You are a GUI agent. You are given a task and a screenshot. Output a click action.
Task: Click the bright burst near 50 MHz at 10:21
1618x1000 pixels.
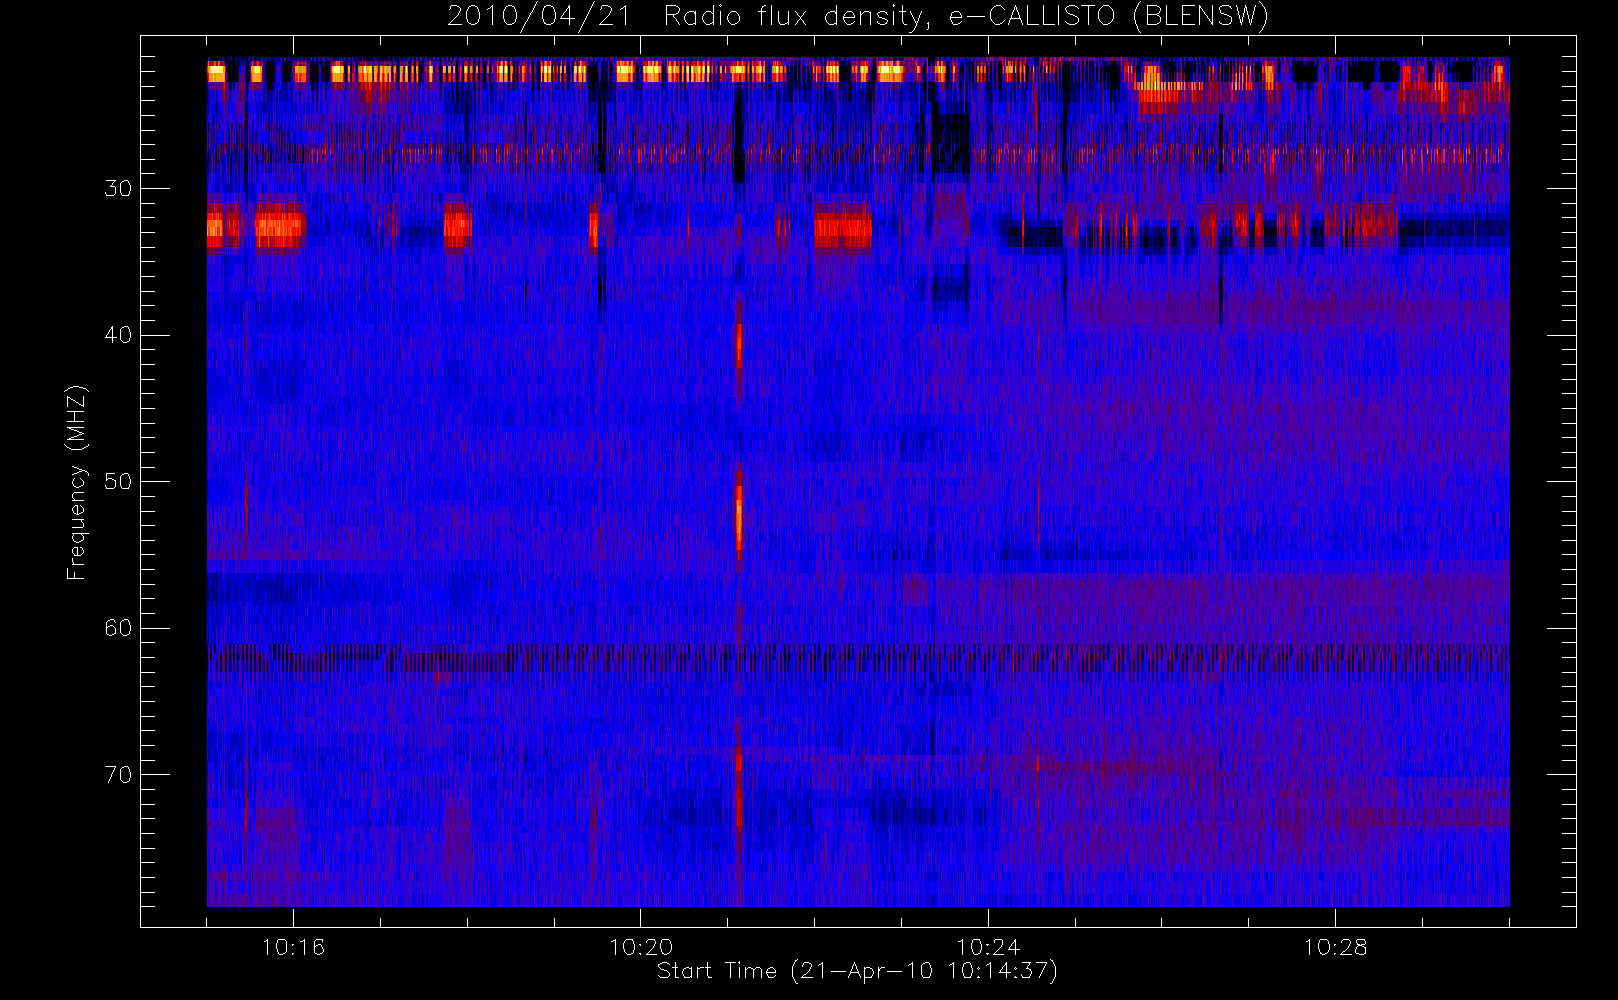click(x=739, y=516)
